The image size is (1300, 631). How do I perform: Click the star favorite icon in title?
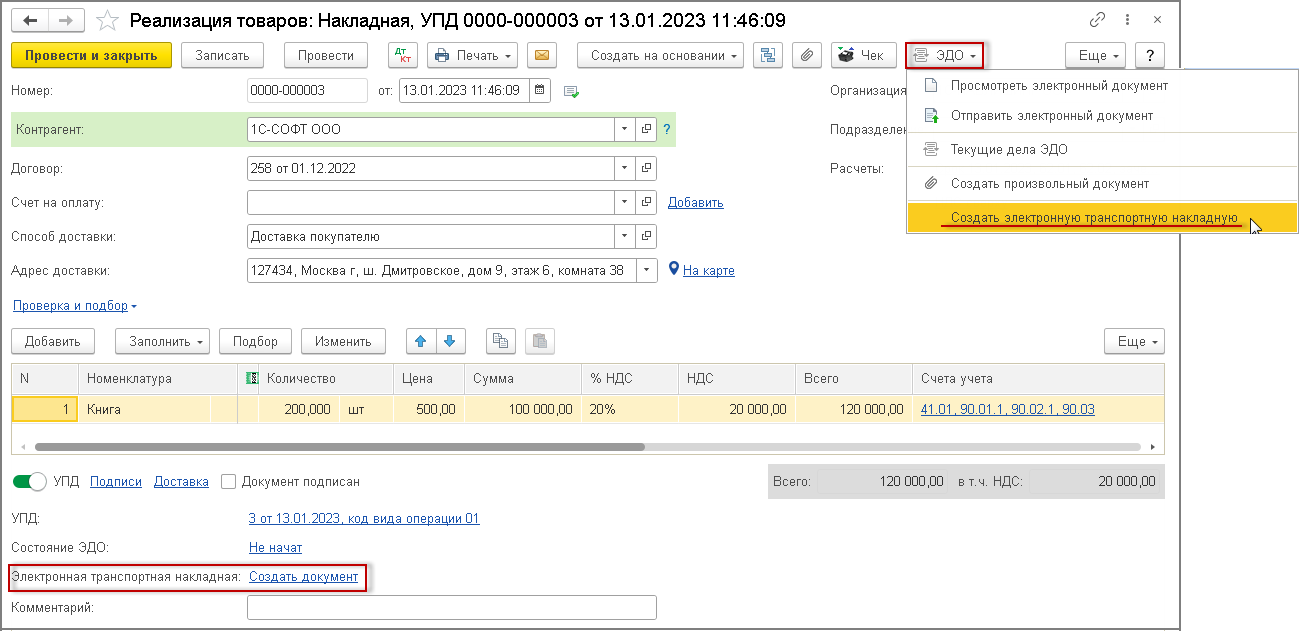pos(110,21)
